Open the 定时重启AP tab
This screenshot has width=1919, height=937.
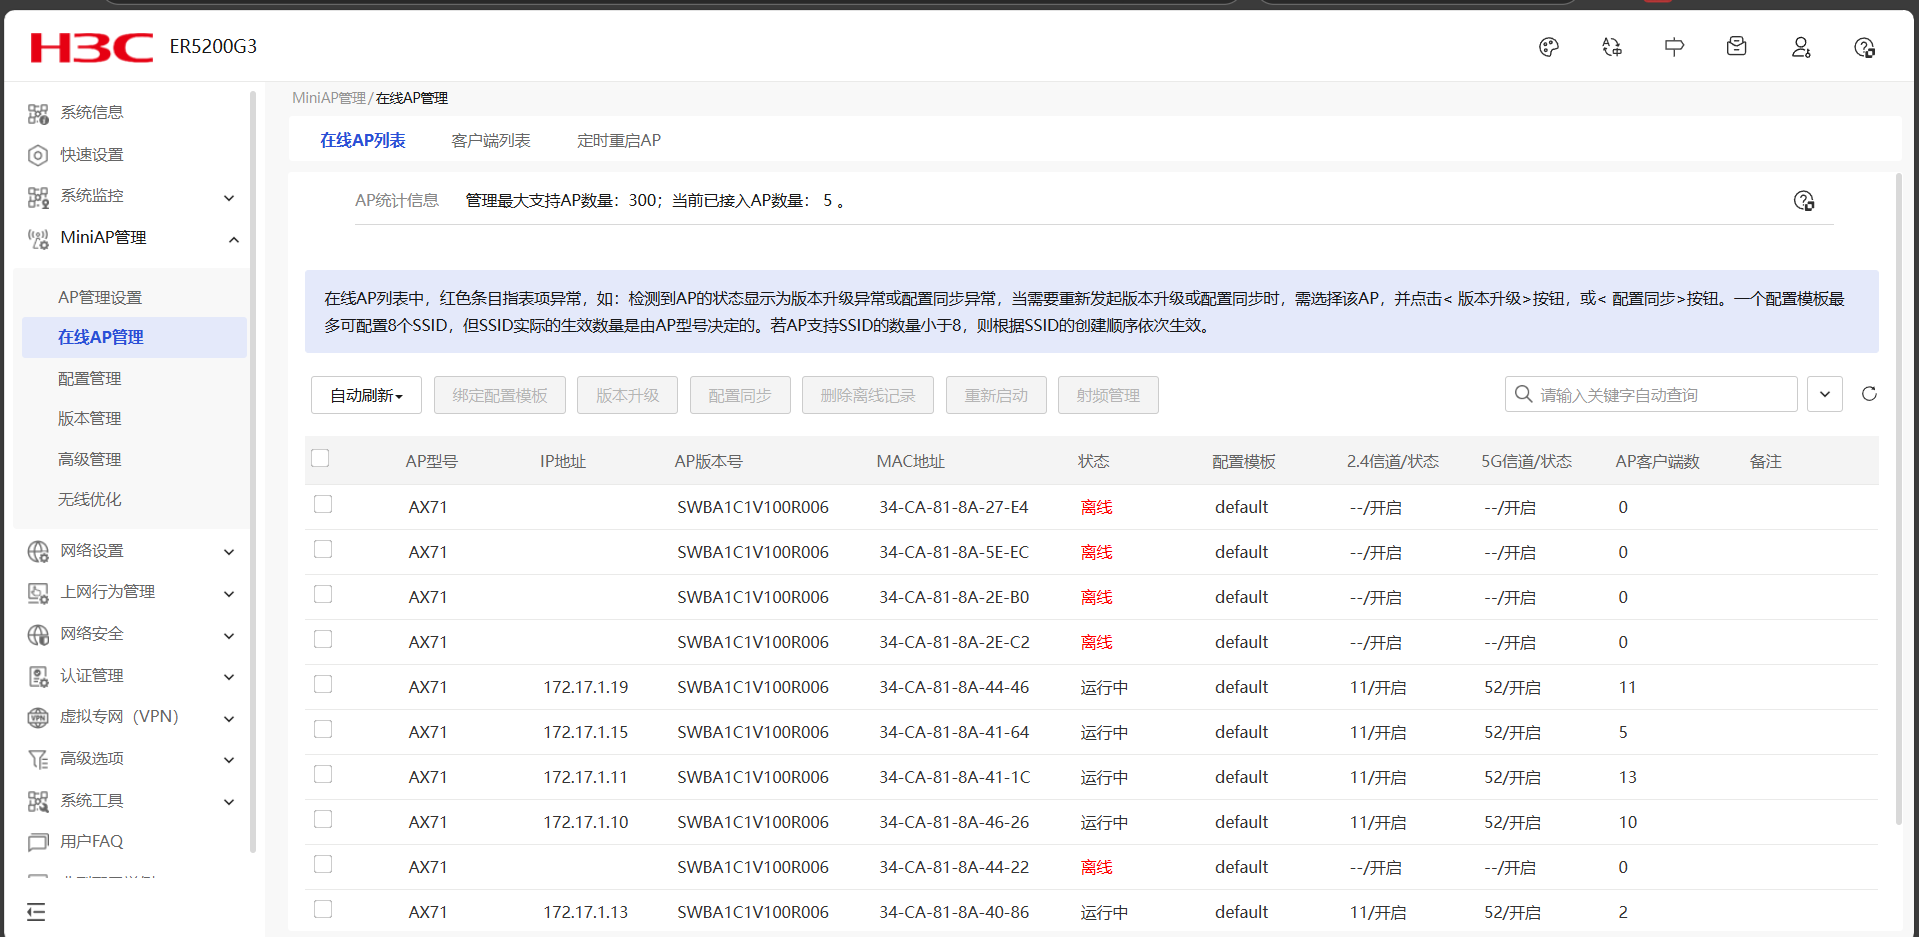click(618, 141)
